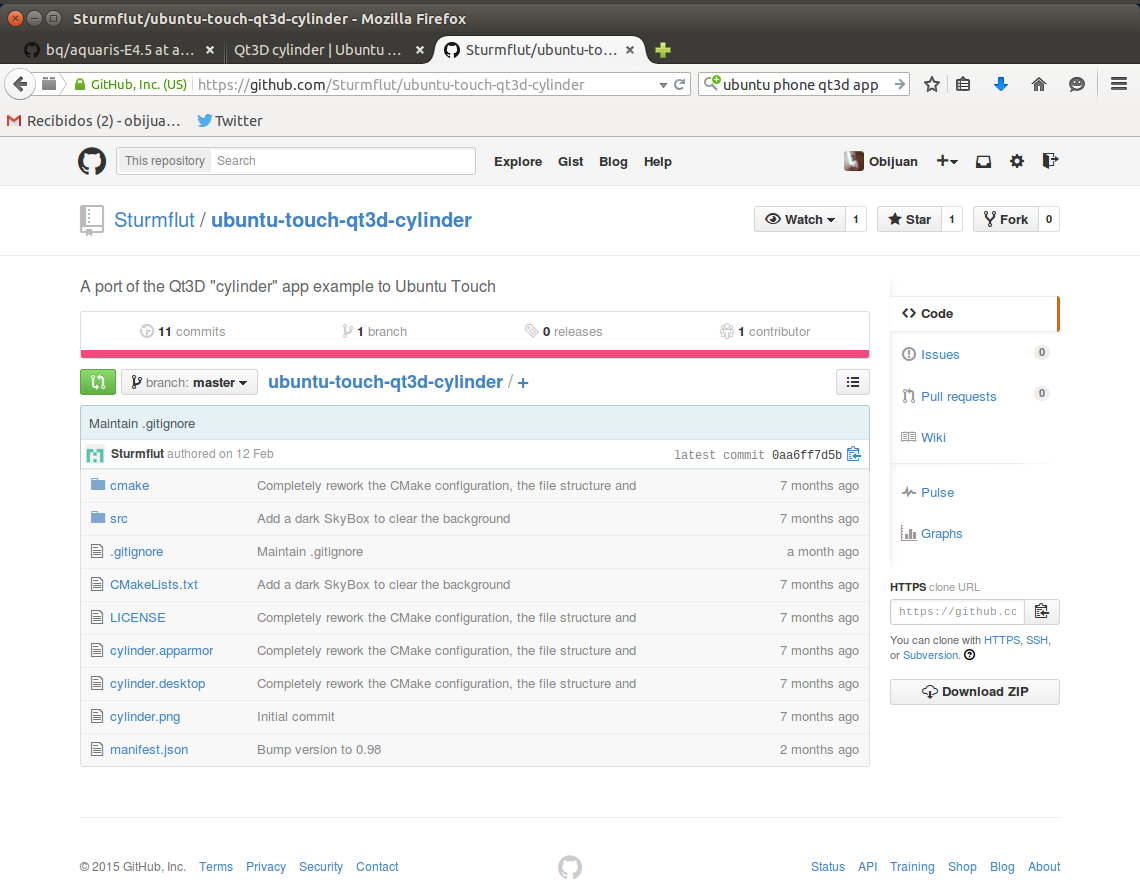This screenshot has height=889, width=1140.
Task: Open the branch: master dropdown
Action: point(189,382)
